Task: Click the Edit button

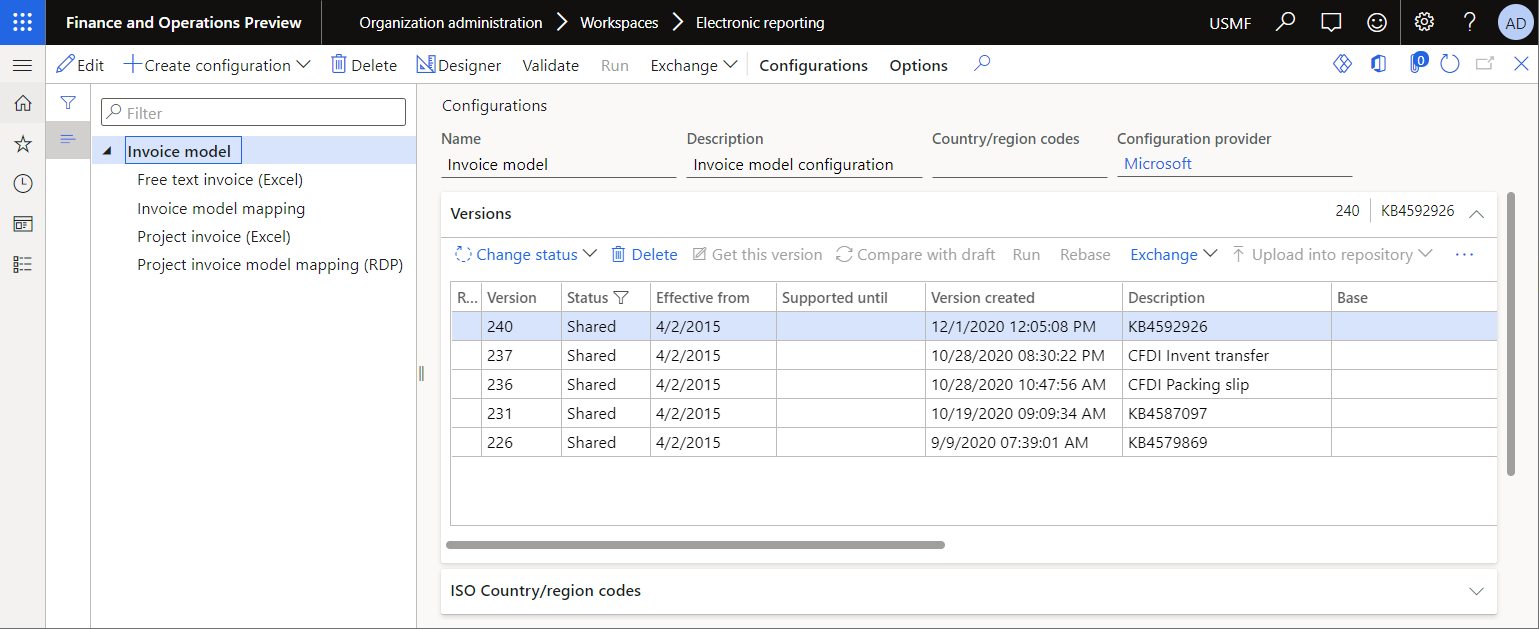Action: (79, 64)
